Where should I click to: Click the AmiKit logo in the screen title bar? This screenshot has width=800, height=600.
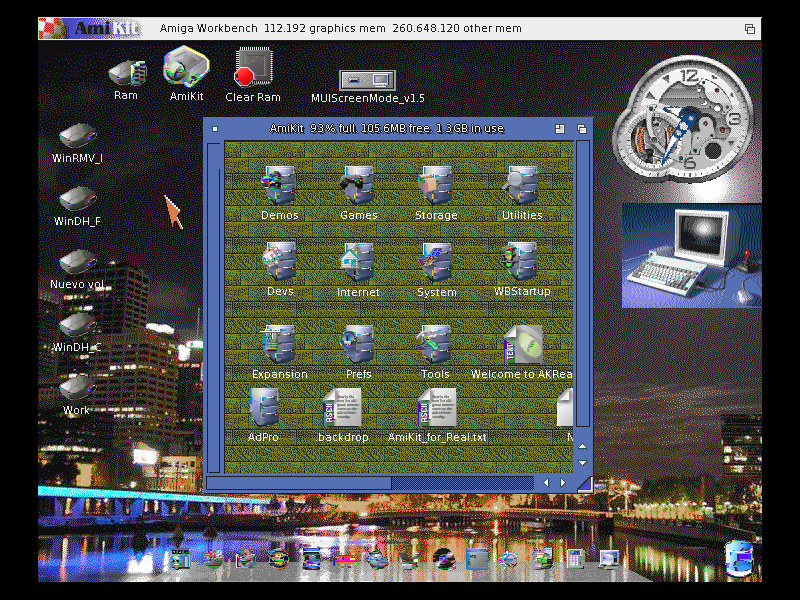coord(91,29)
